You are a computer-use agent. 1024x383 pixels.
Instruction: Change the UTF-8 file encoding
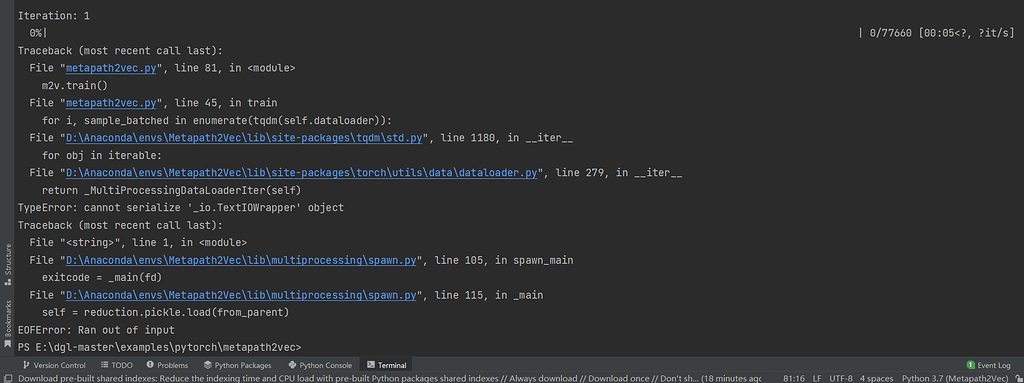(x=840, y=378)
